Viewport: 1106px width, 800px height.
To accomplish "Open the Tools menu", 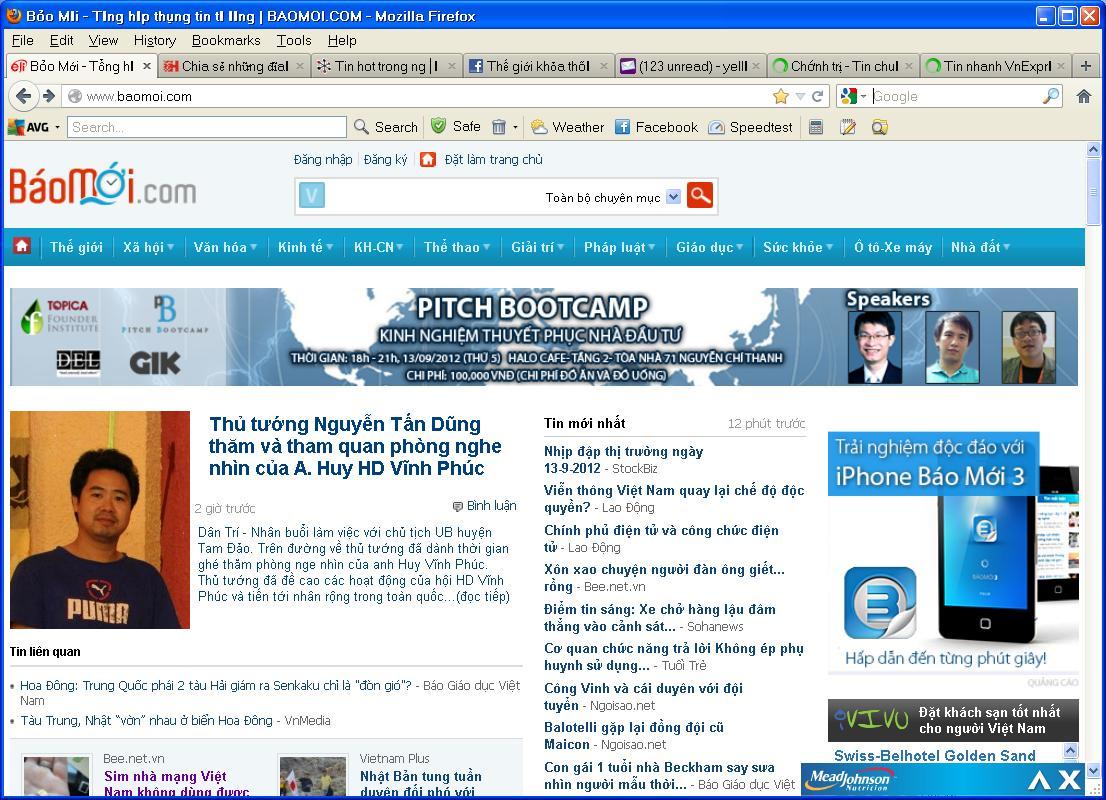I will (x=293, y=40).
